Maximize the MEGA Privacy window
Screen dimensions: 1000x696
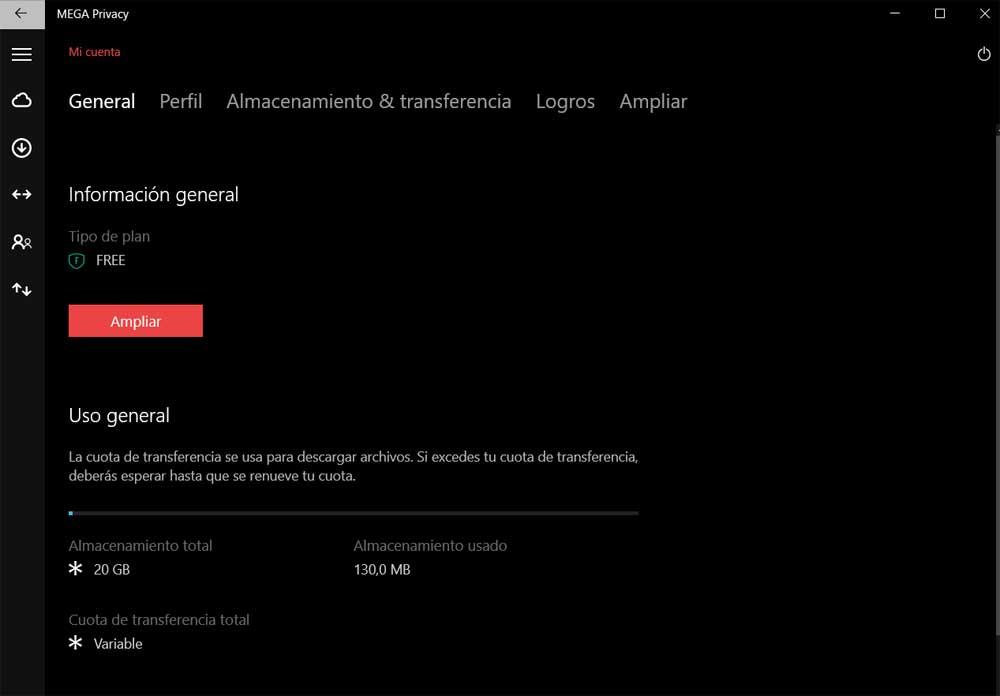click(939, 13)
